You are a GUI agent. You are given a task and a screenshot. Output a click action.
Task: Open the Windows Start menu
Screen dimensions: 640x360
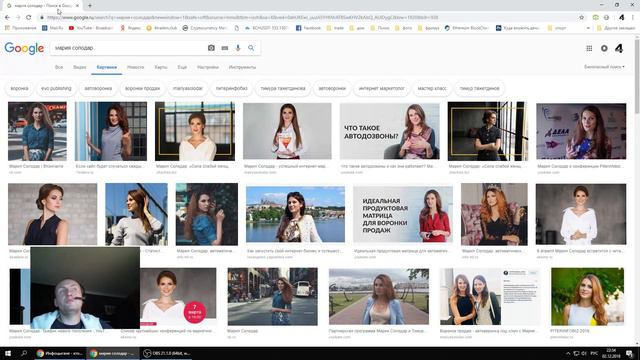pos(8,353)
